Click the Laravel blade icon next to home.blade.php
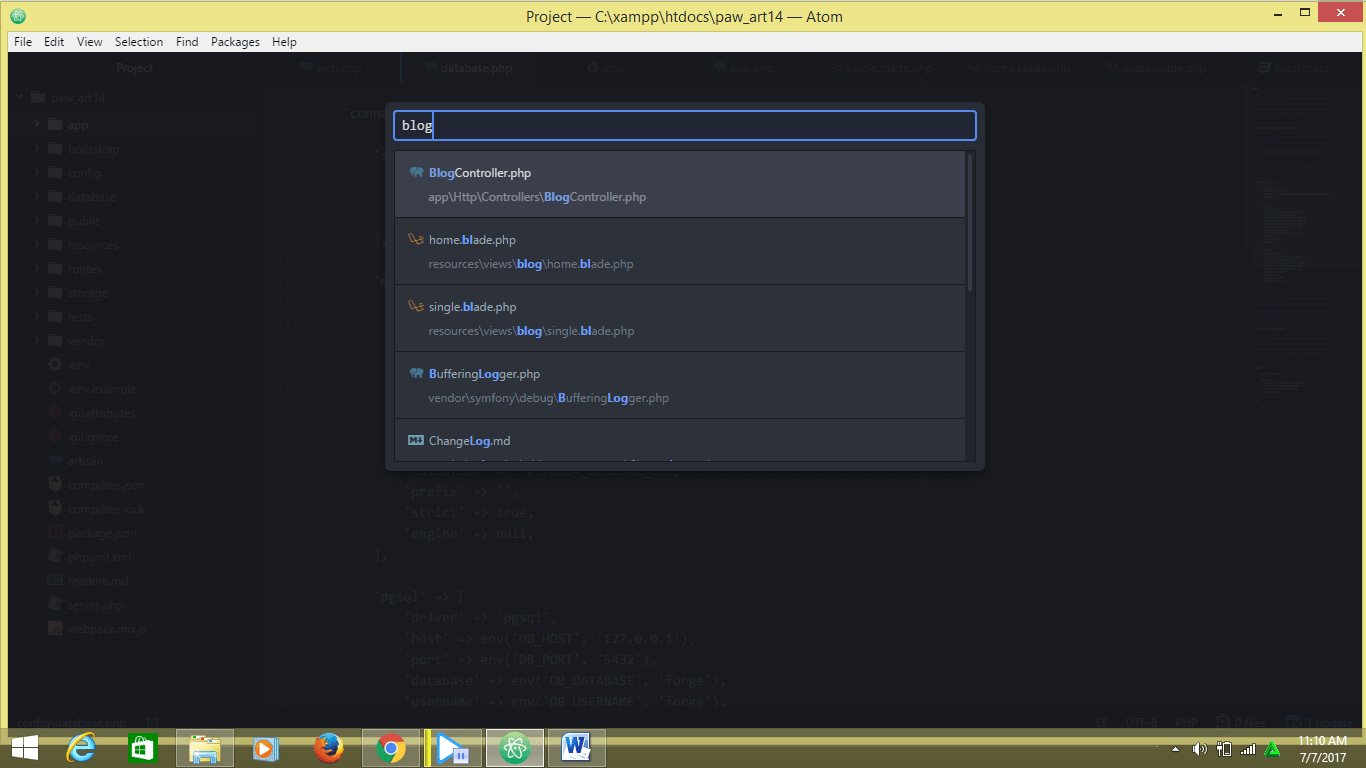The width and height of the screenshot is (1366, 768). (416, 239)
